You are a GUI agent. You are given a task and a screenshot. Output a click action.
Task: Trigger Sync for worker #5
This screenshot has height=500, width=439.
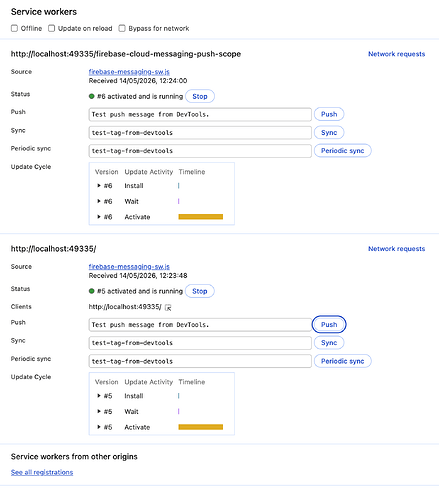tap(329, 343)
